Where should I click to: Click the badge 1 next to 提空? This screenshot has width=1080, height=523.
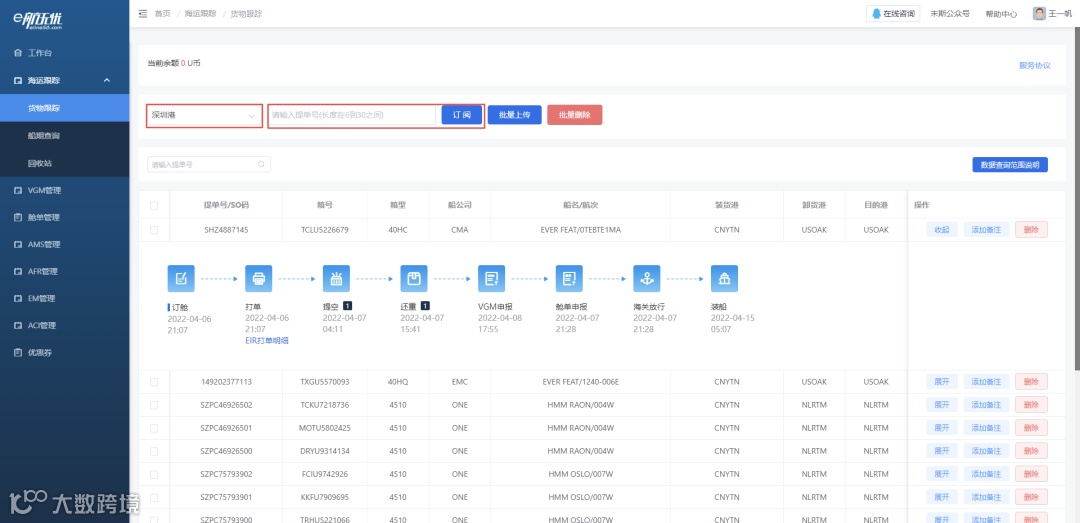(348, 305)
